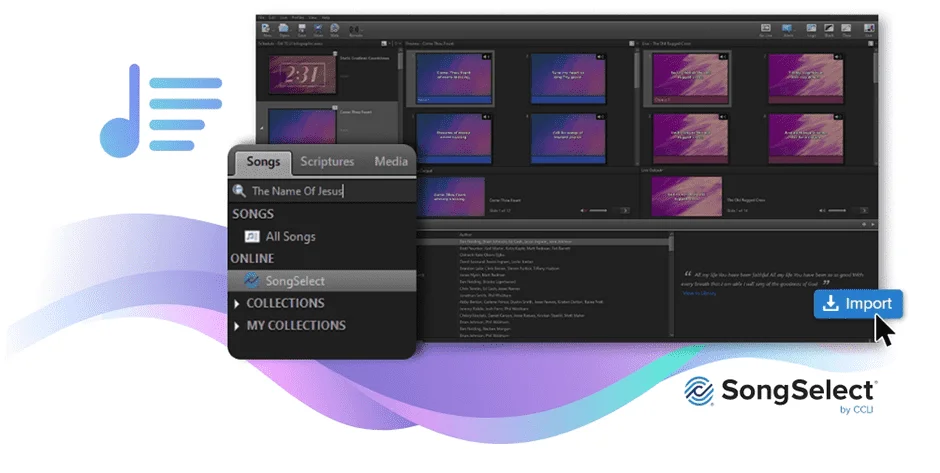940x473 pixels.
Task: Toggle audio icon on Live slide 2
Action: 837,57
